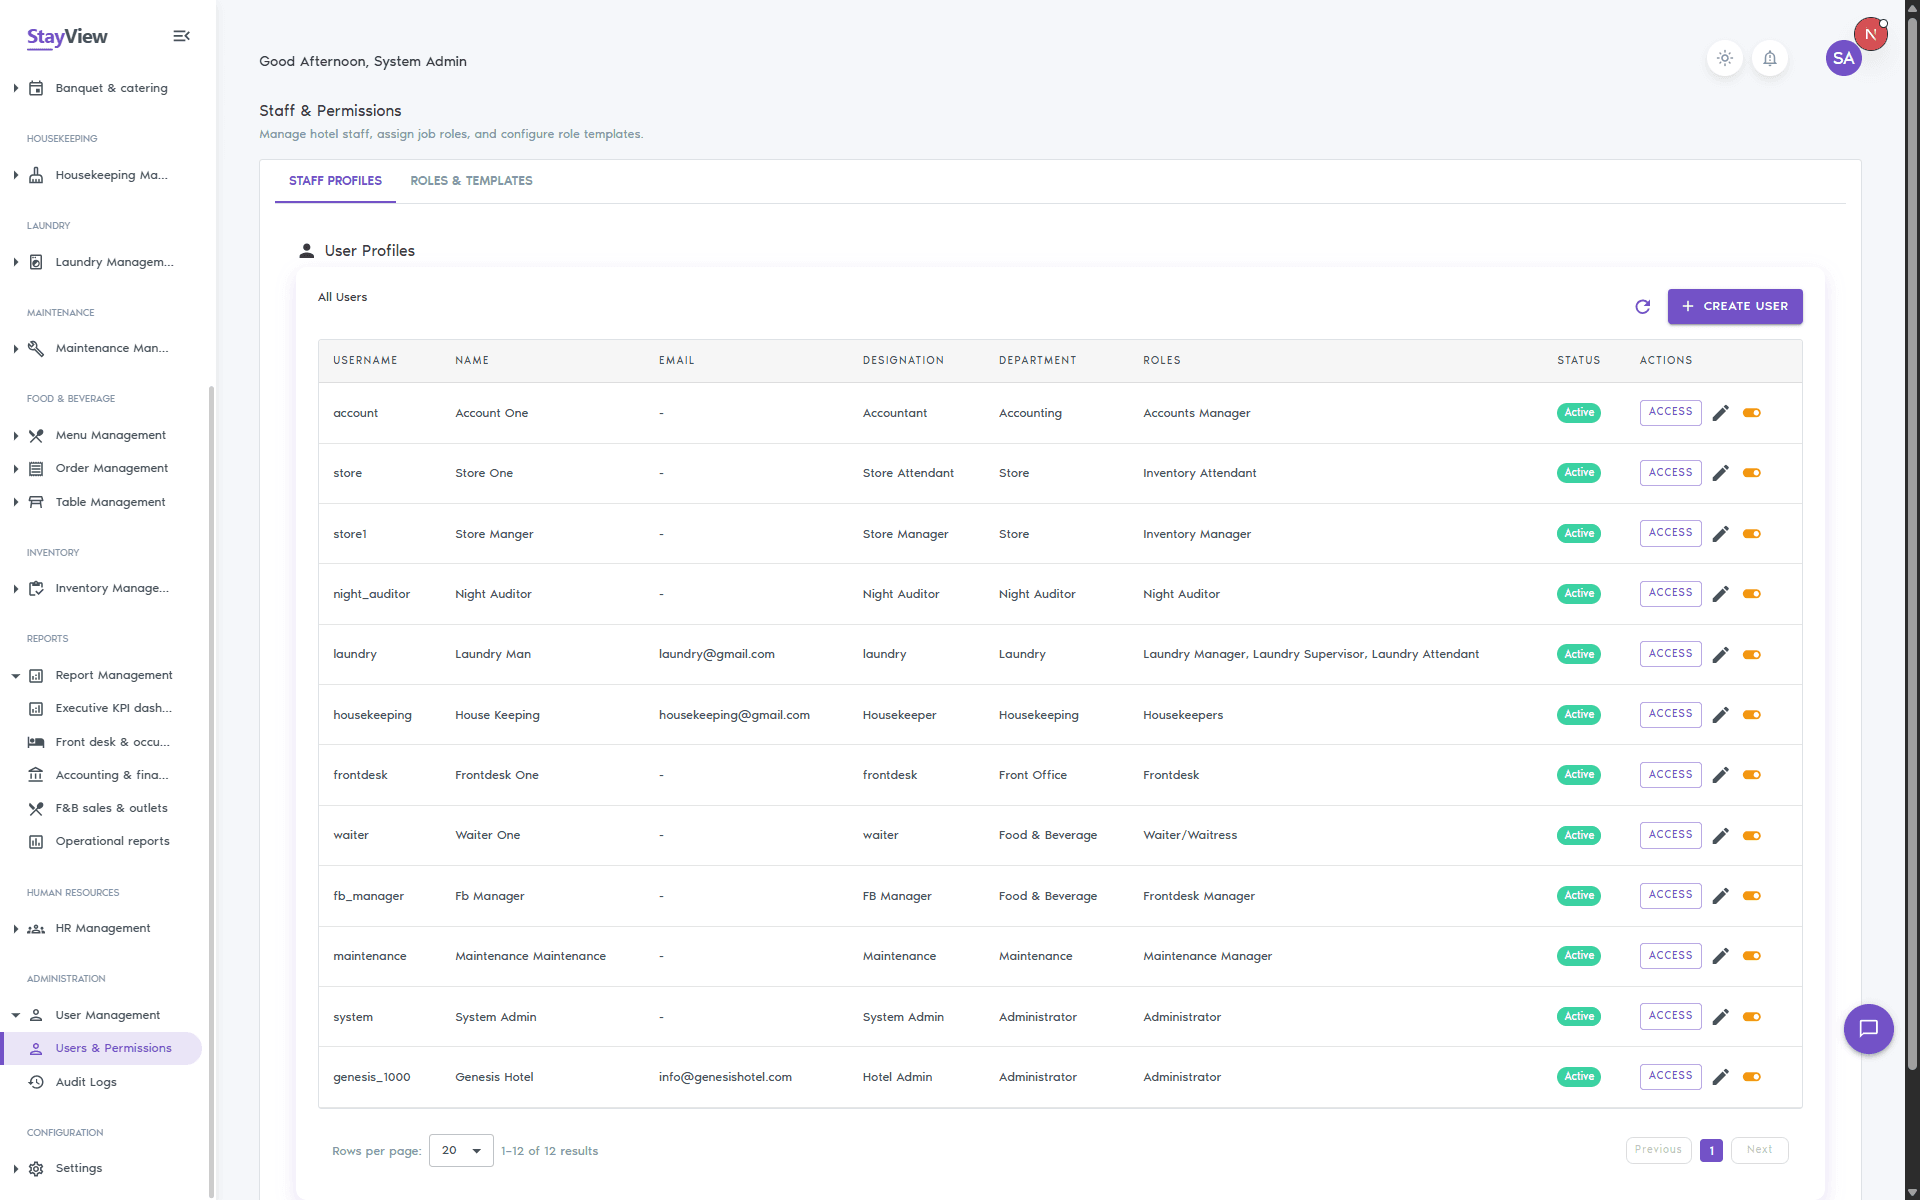Expand HR Management section
1920x1200 pixels.
click(x=100, y=928)
